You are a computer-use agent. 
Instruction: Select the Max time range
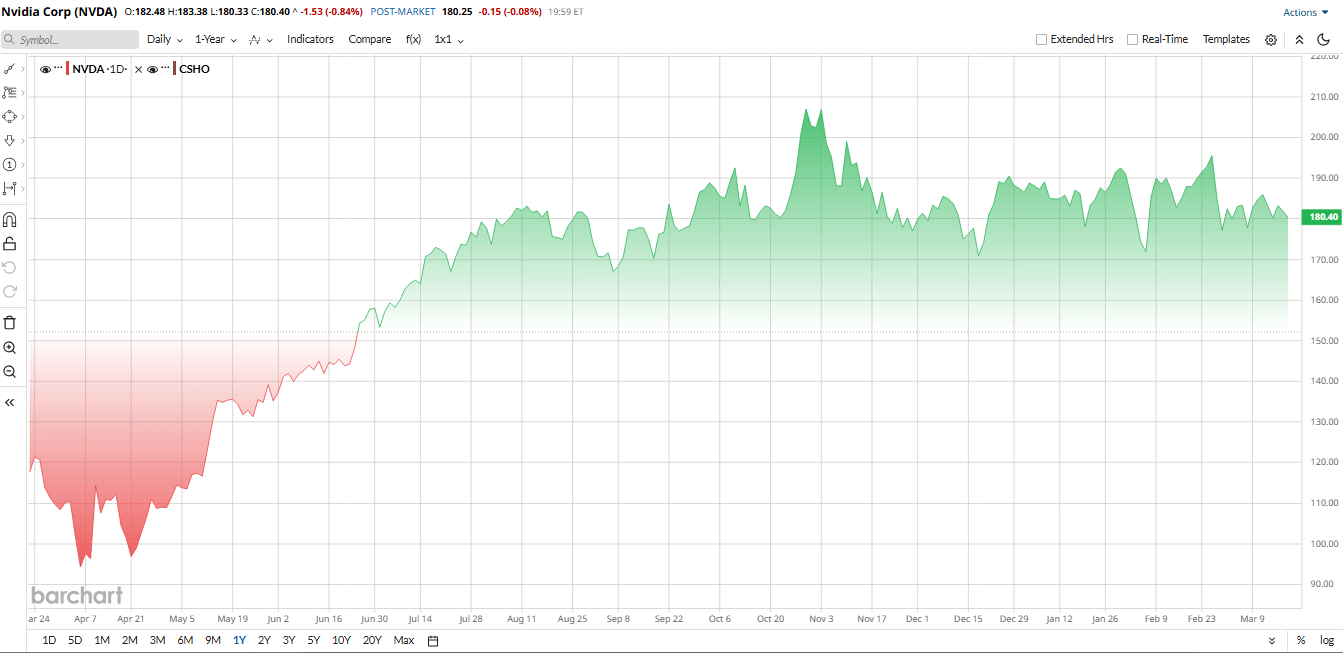click(403, 640)
